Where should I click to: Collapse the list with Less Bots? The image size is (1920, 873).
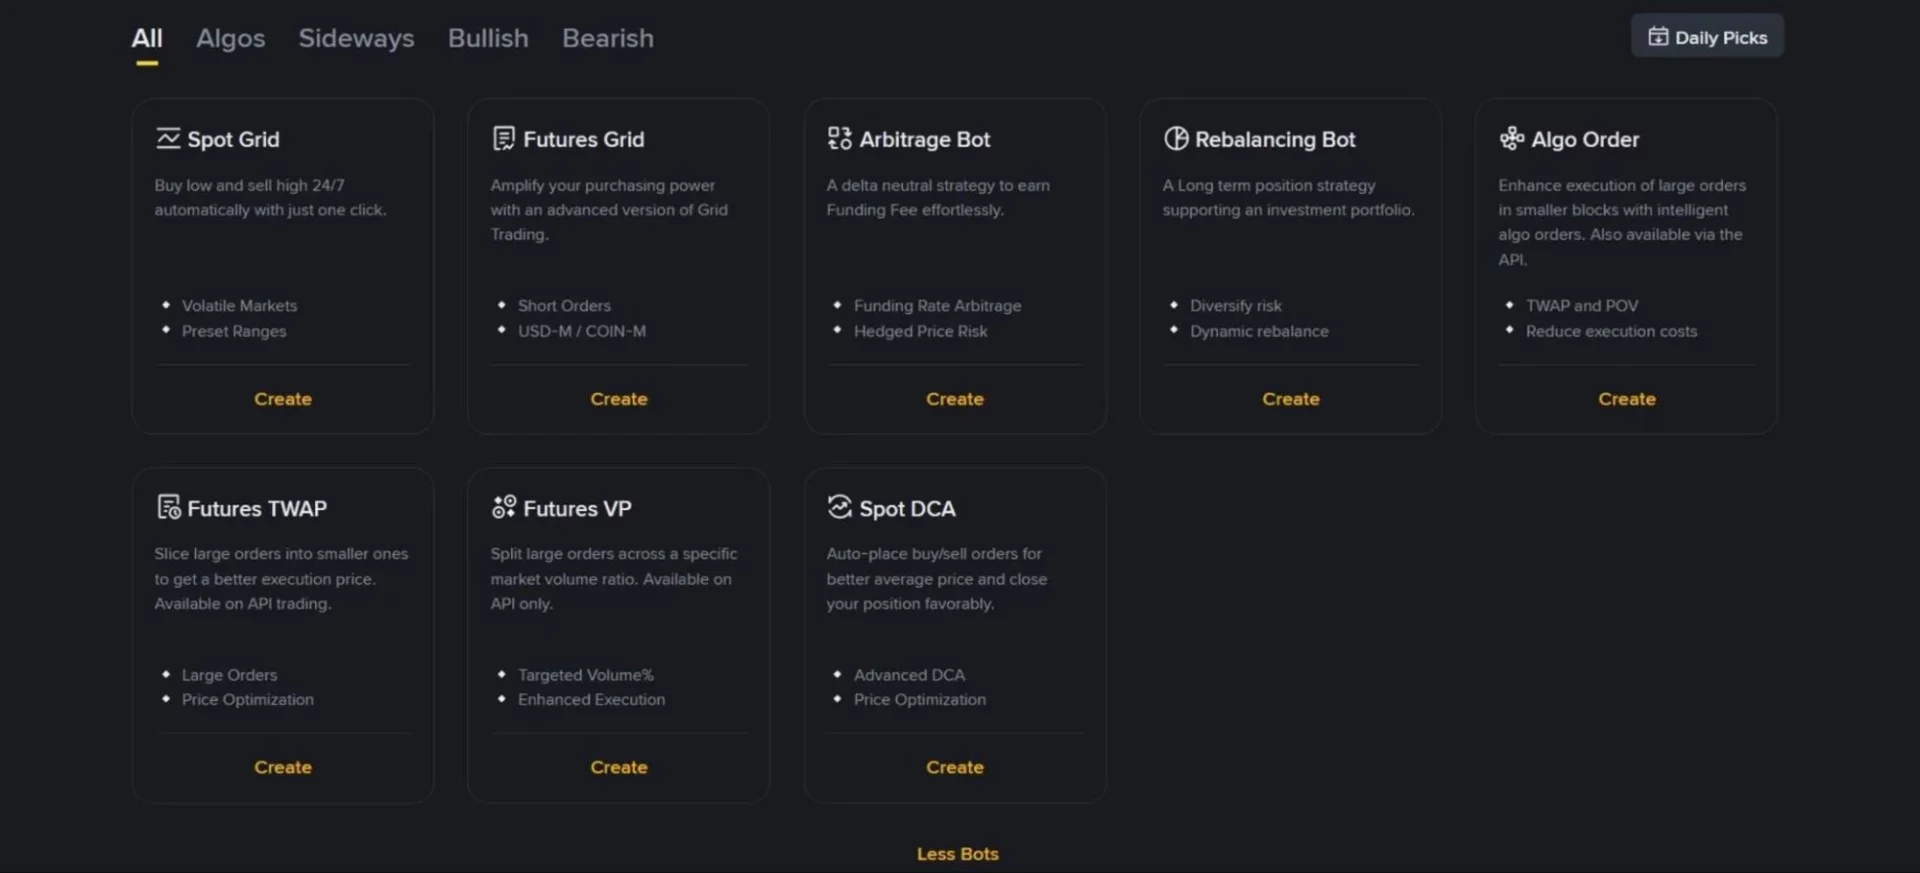click(958, 854)
